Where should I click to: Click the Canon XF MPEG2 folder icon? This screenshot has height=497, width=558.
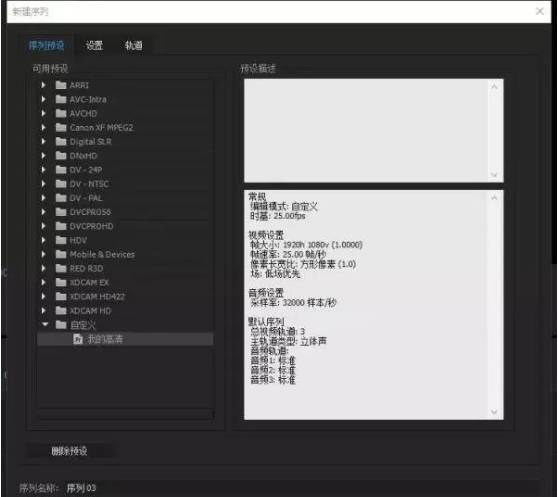tap(61, 127)
